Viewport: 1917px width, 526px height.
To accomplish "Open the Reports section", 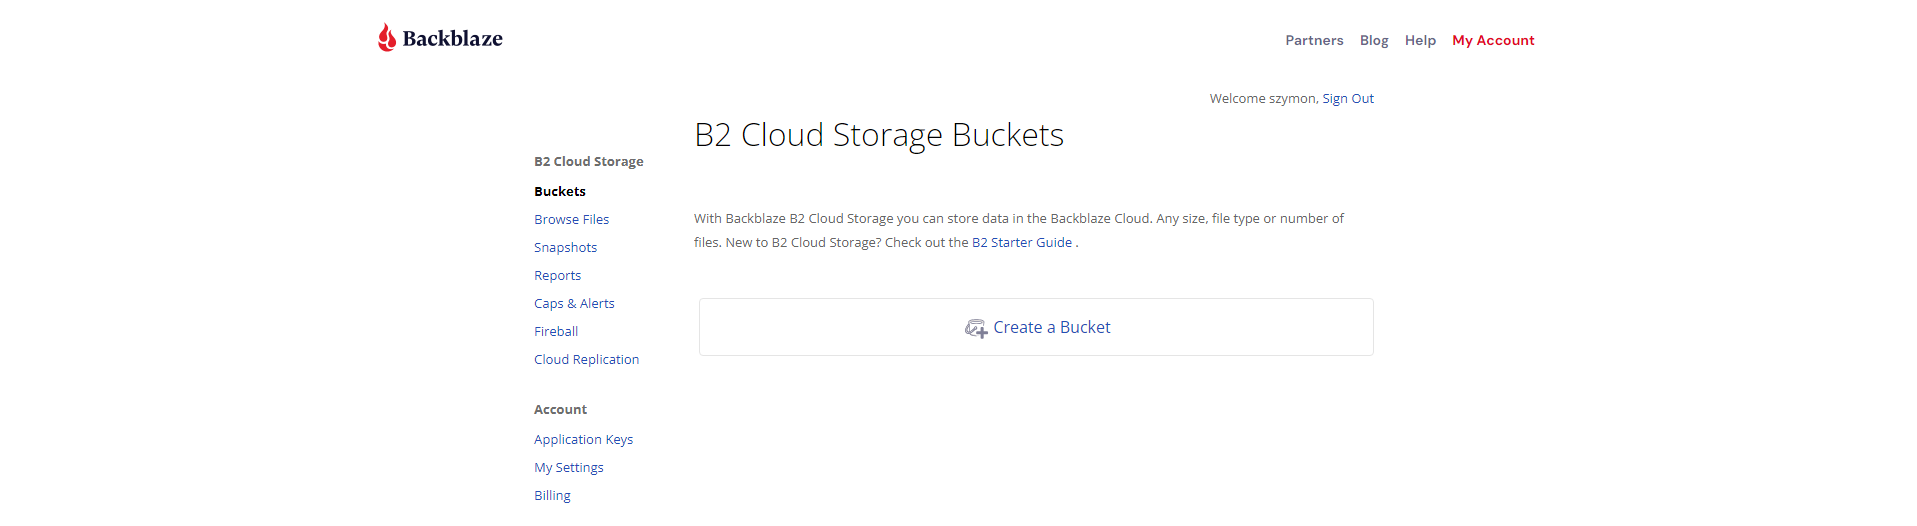I will 557,276.
